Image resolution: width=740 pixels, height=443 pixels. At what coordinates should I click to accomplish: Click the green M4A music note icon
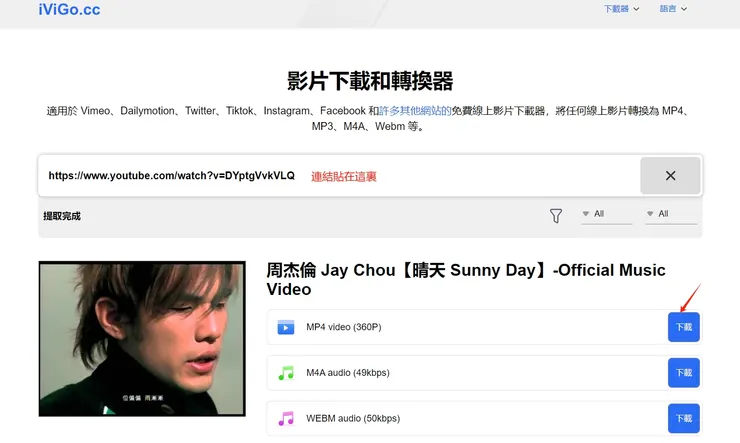286,373
